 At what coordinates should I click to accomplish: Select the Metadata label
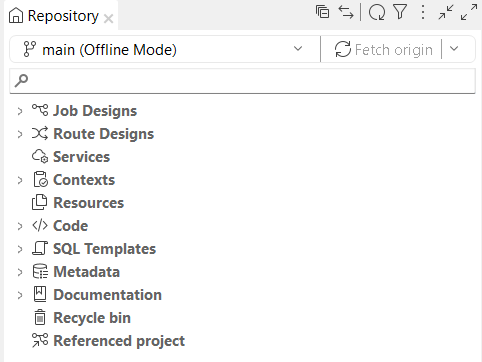[87, 272]
